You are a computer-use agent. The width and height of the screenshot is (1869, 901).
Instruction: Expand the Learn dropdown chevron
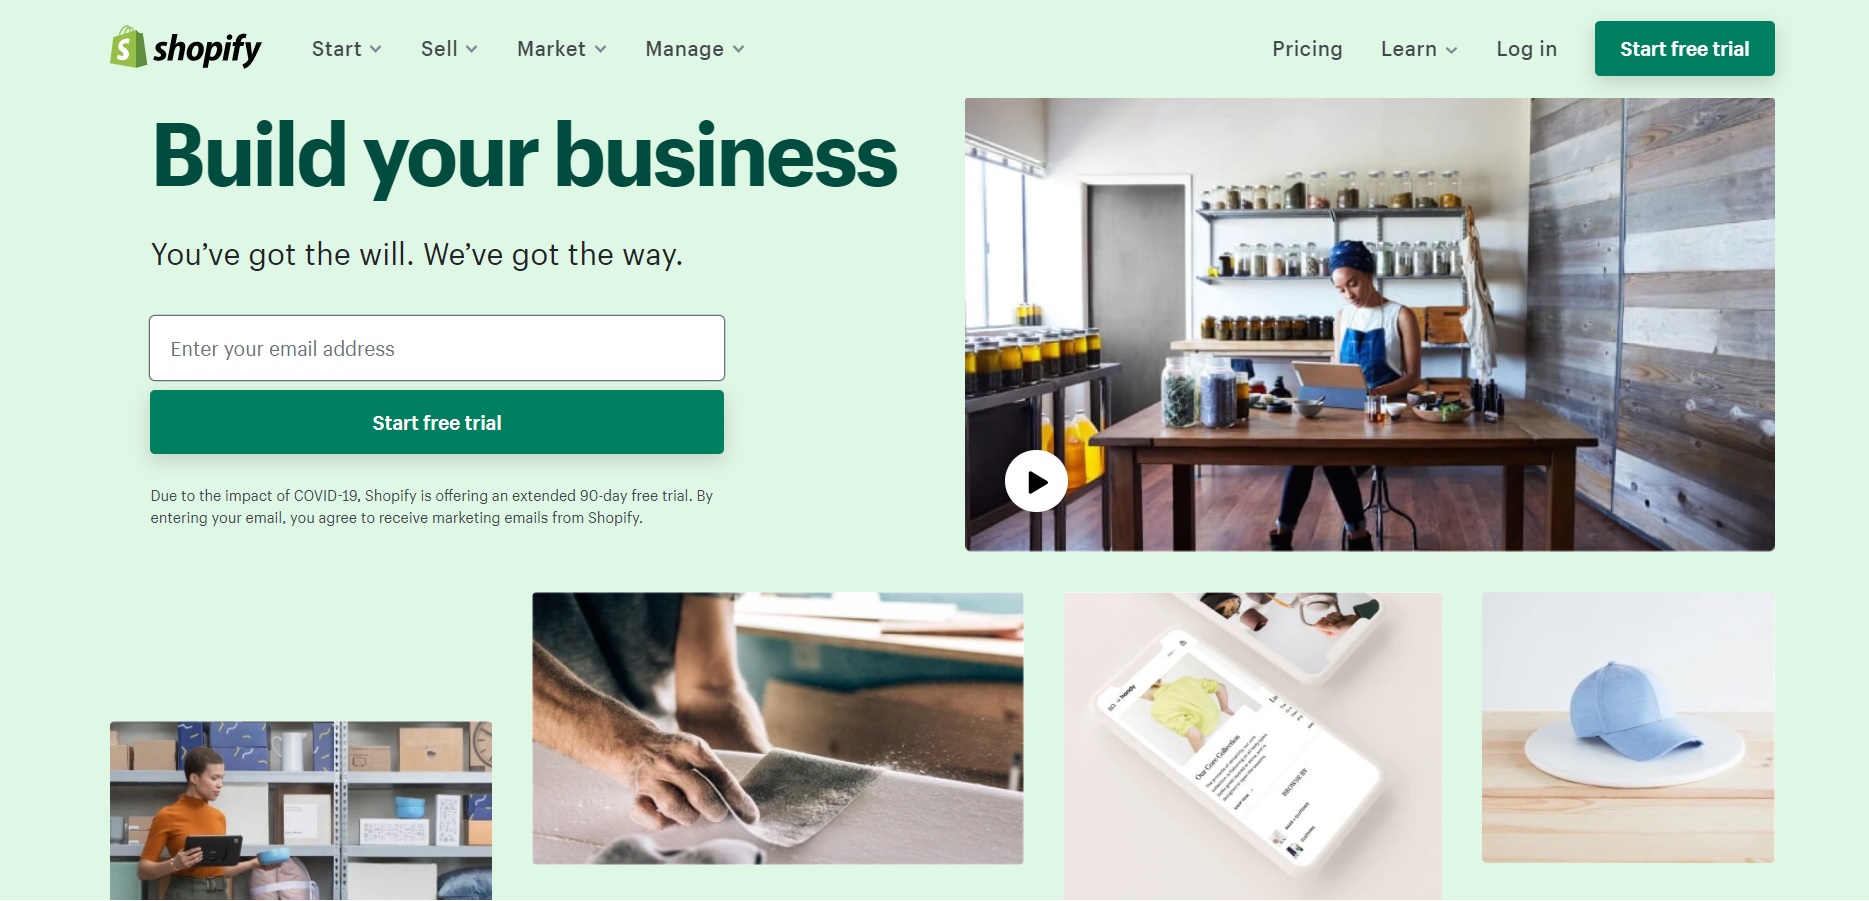click(x=1451, y=49)
